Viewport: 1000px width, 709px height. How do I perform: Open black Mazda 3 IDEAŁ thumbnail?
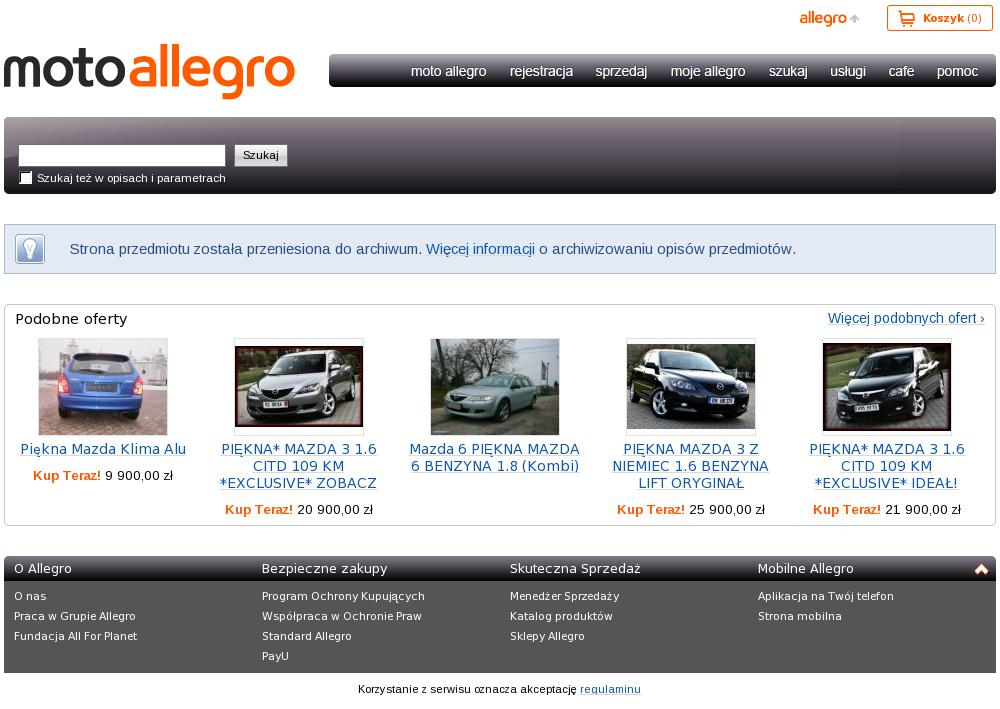(x=886, y=386)
